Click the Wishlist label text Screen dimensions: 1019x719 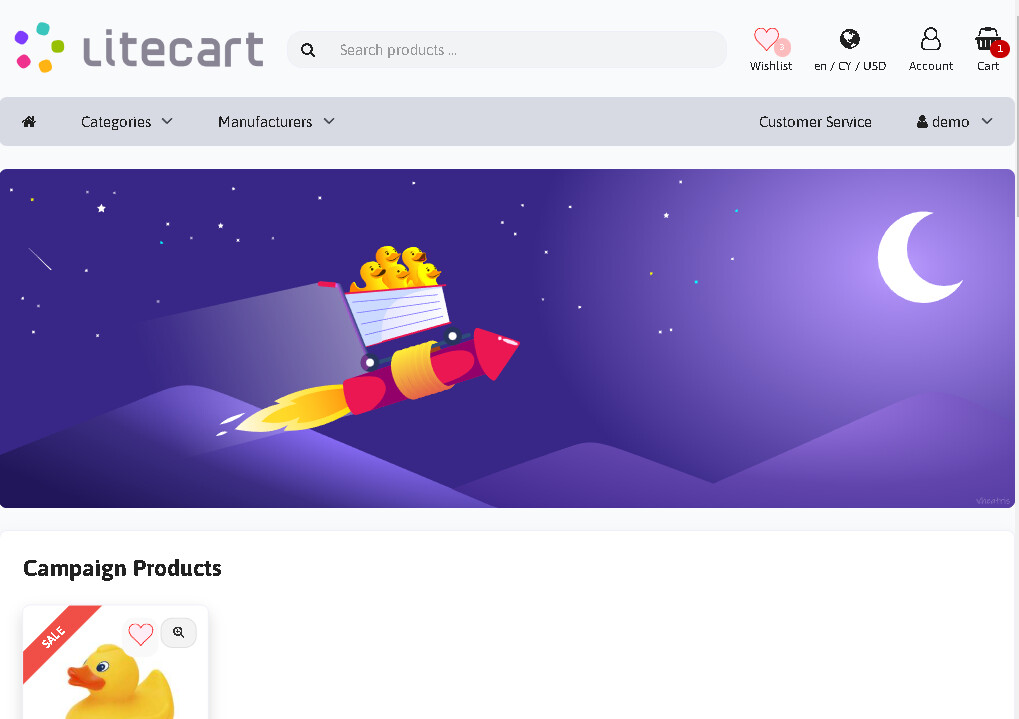pyautogui.click(x=771, y=66)
